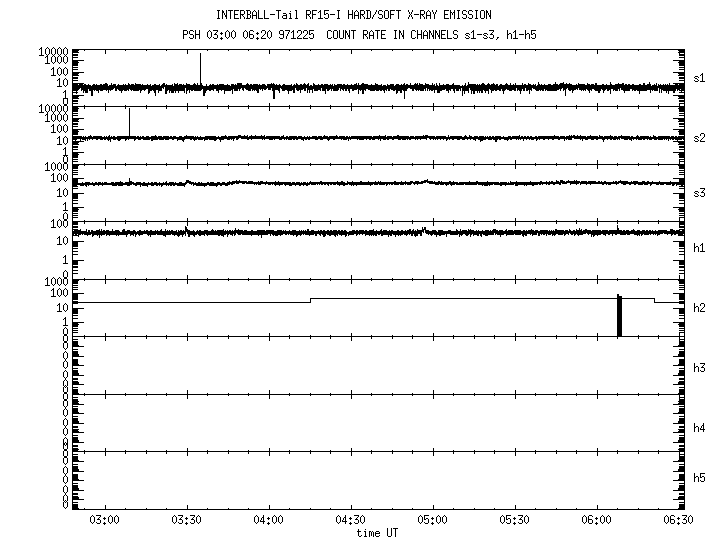Click the h3 channel label

coord(701,368)
